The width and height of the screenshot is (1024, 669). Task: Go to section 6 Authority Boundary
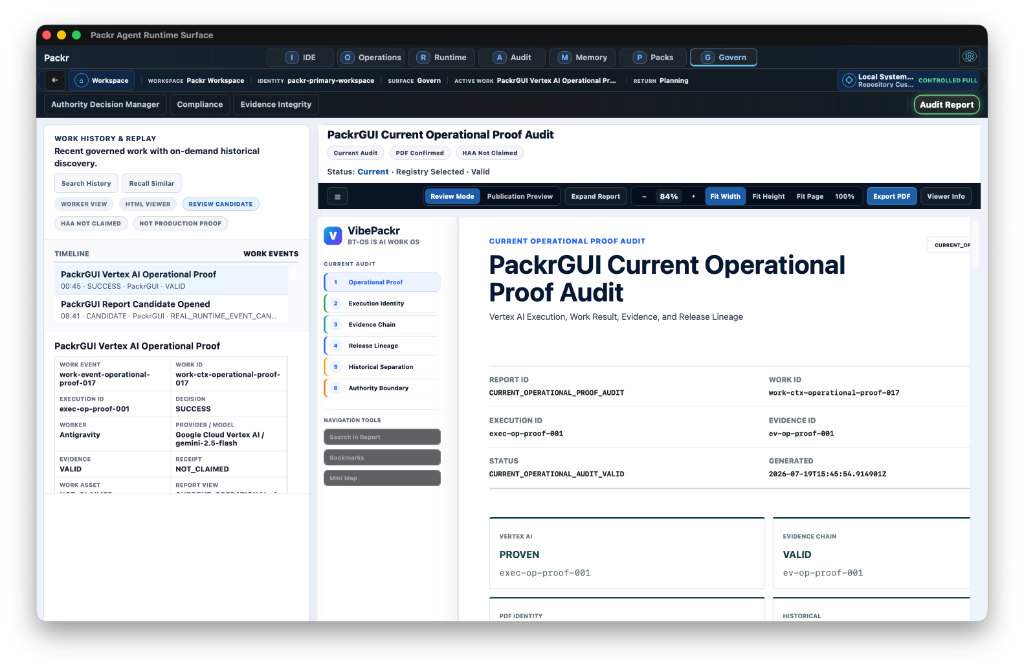click(382, 388)
